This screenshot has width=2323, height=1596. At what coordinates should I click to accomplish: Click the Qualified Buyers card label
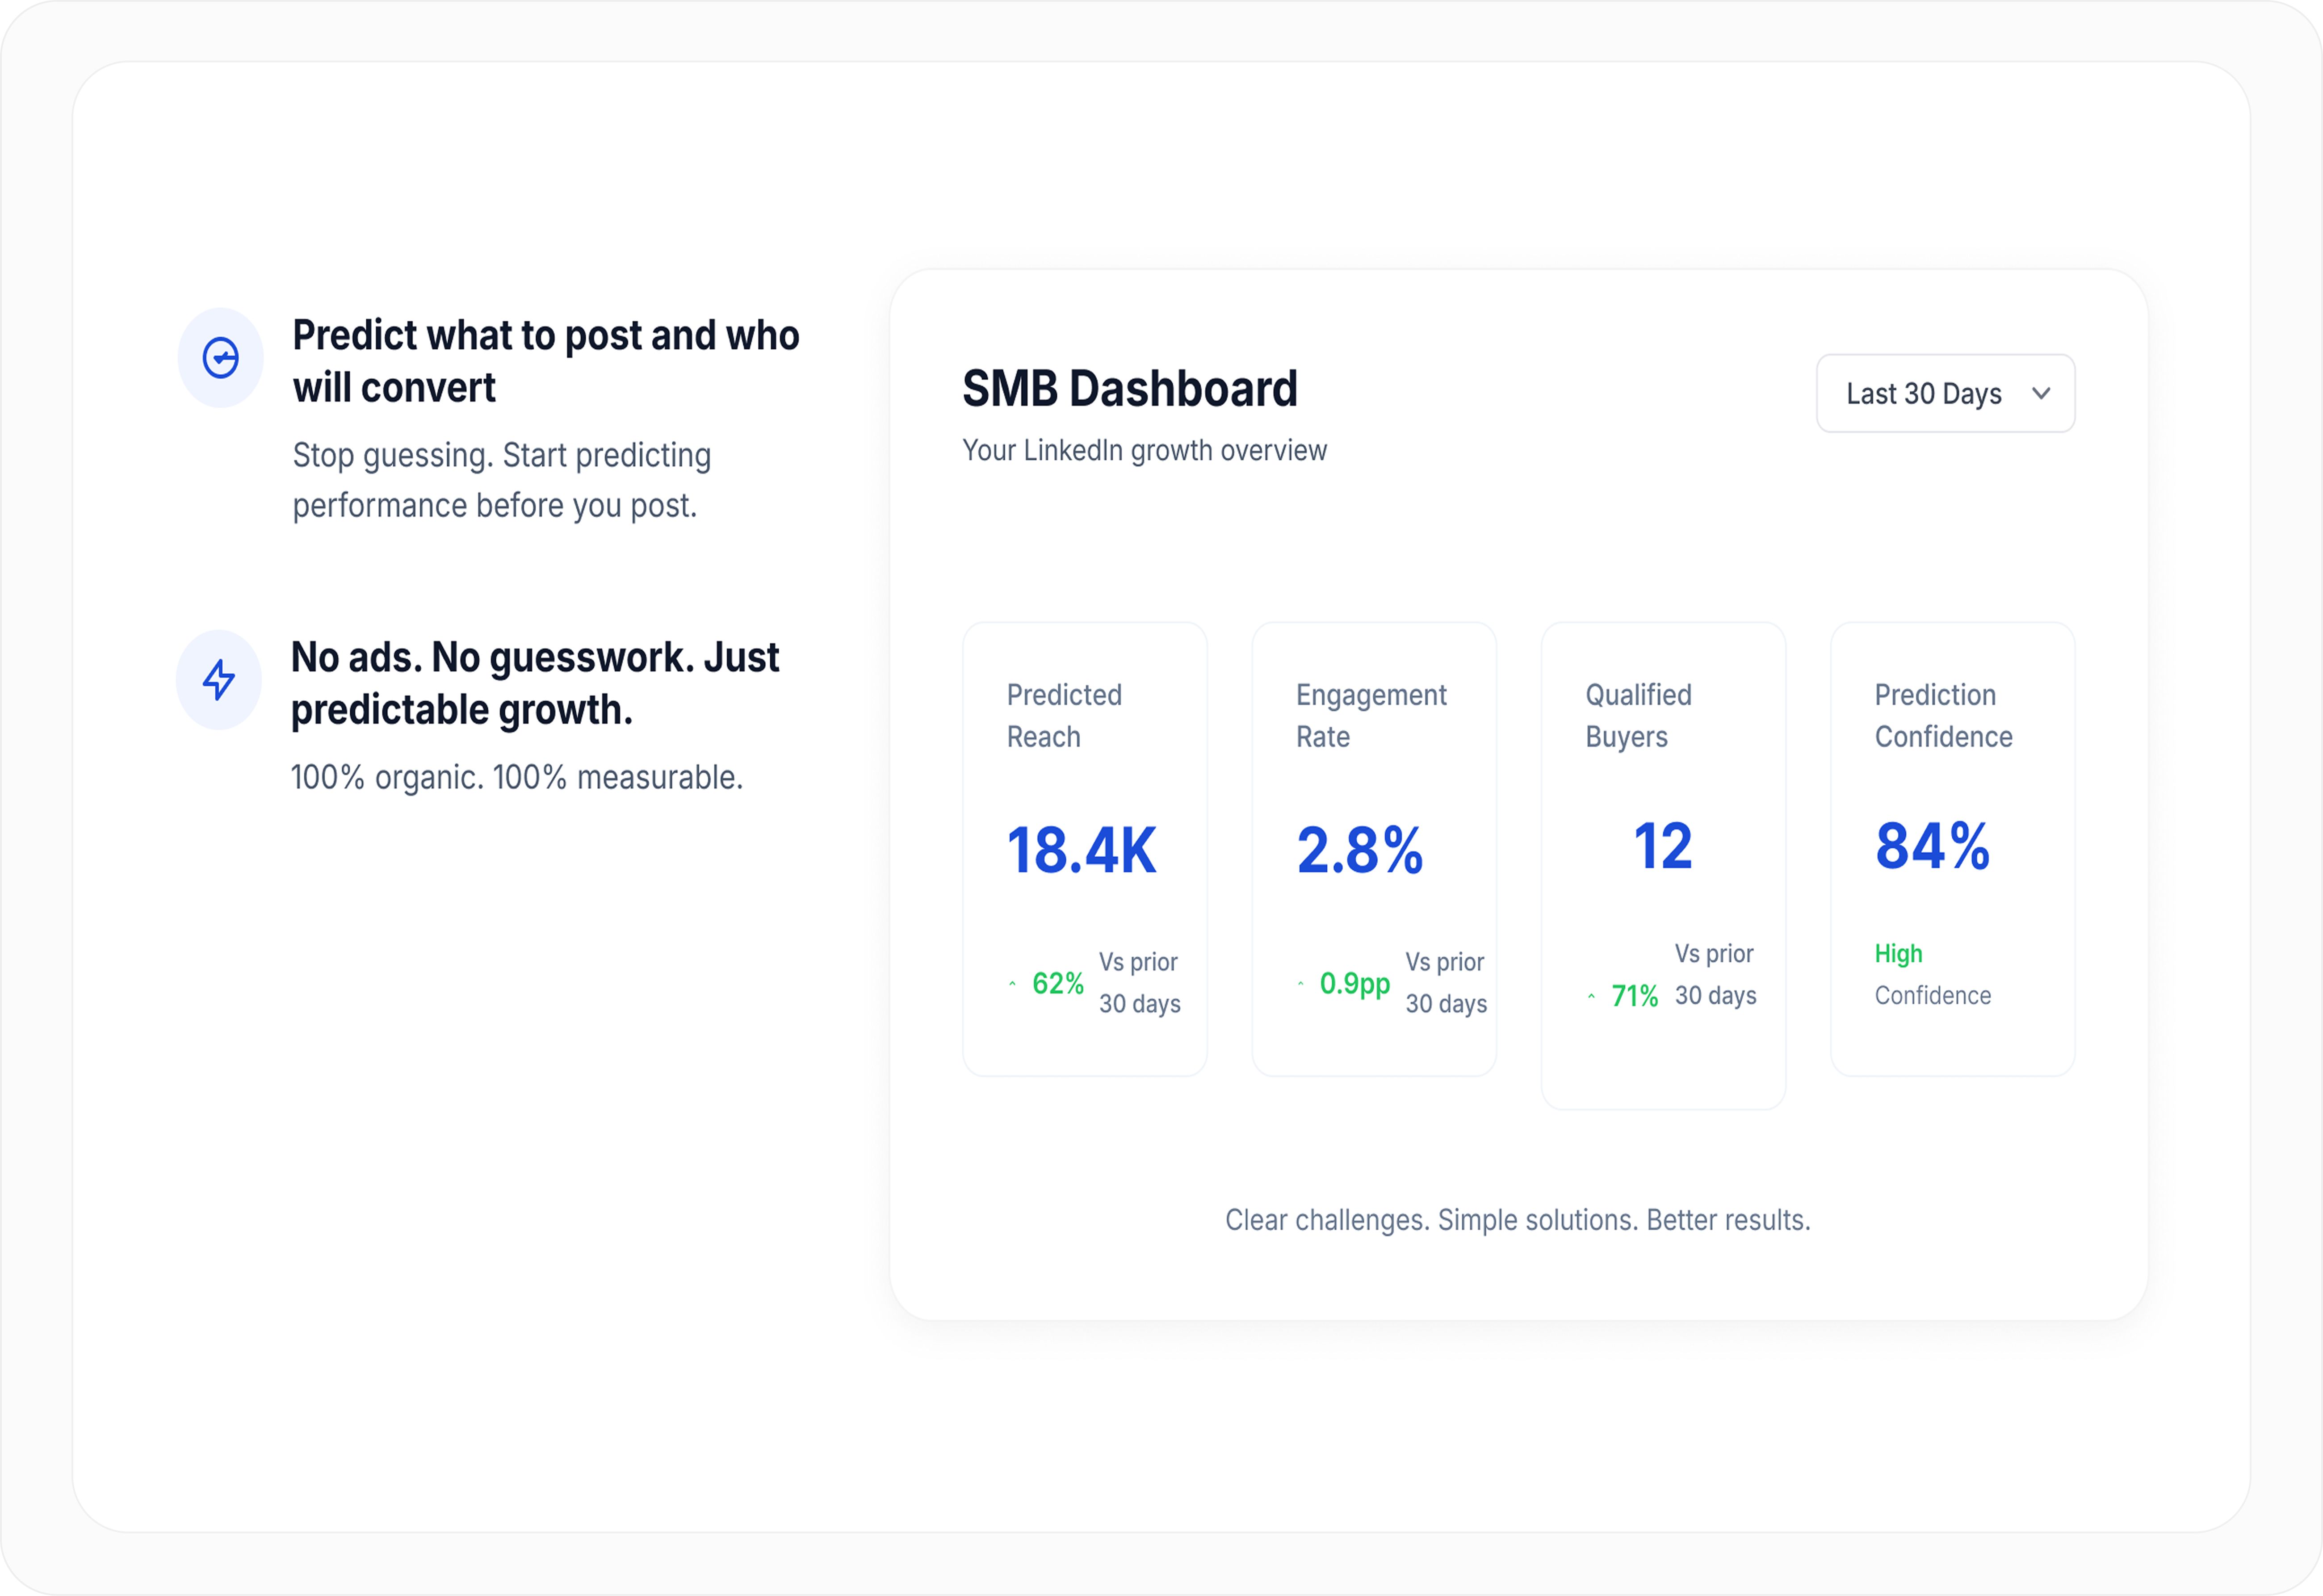tap(1638, 716)
